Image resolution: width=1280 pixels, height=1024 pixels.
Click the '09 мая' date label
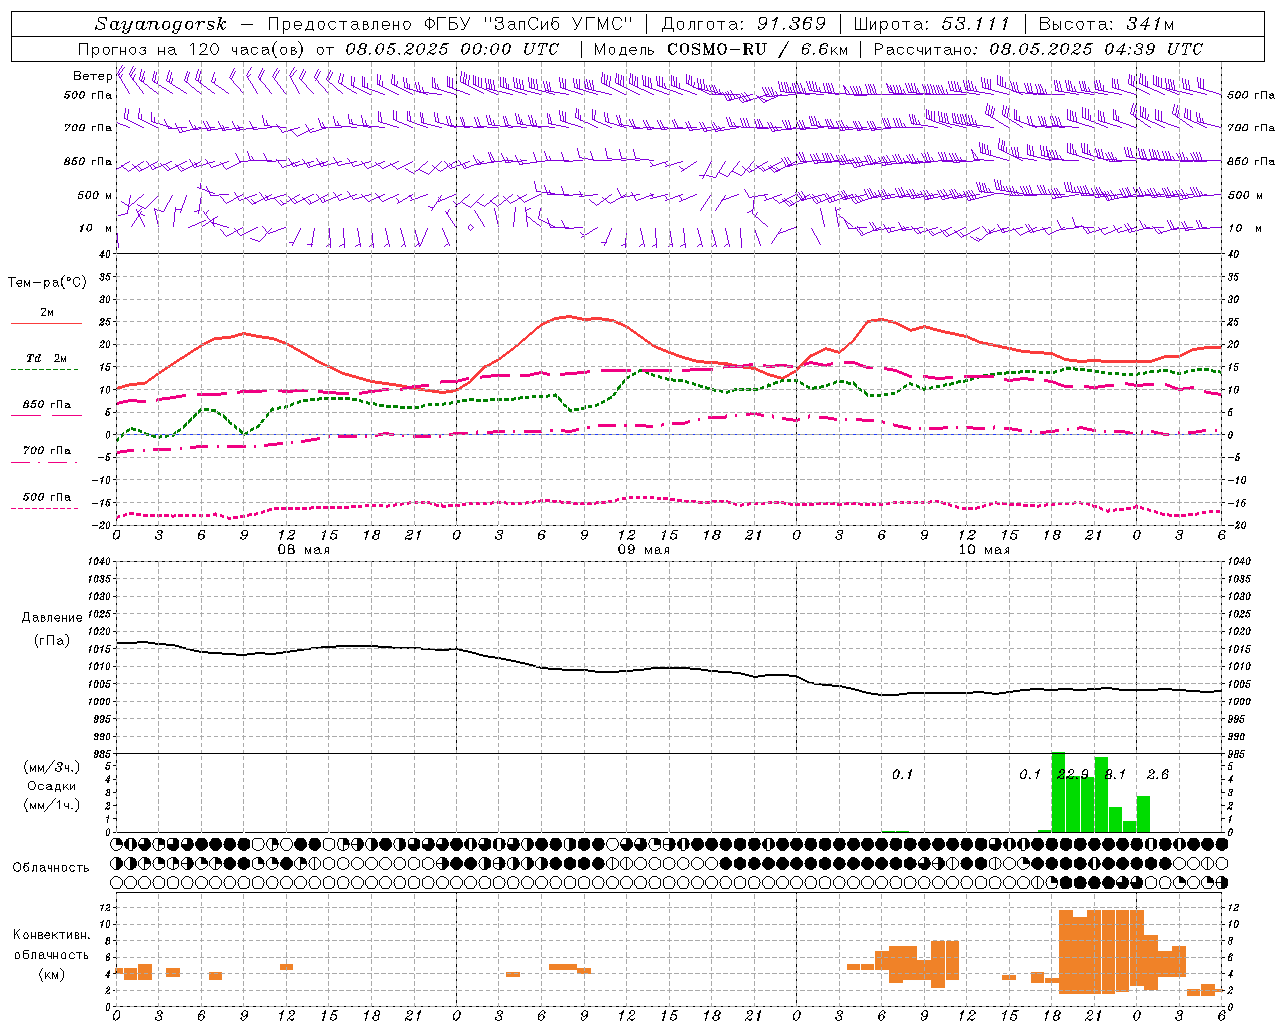coord(644,550)
